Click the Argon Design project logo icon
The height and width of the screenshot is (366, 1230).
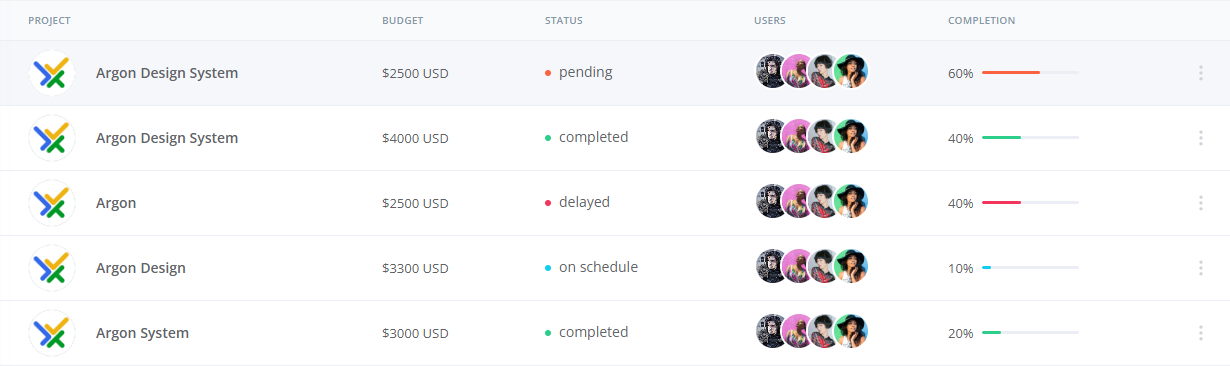52,268
